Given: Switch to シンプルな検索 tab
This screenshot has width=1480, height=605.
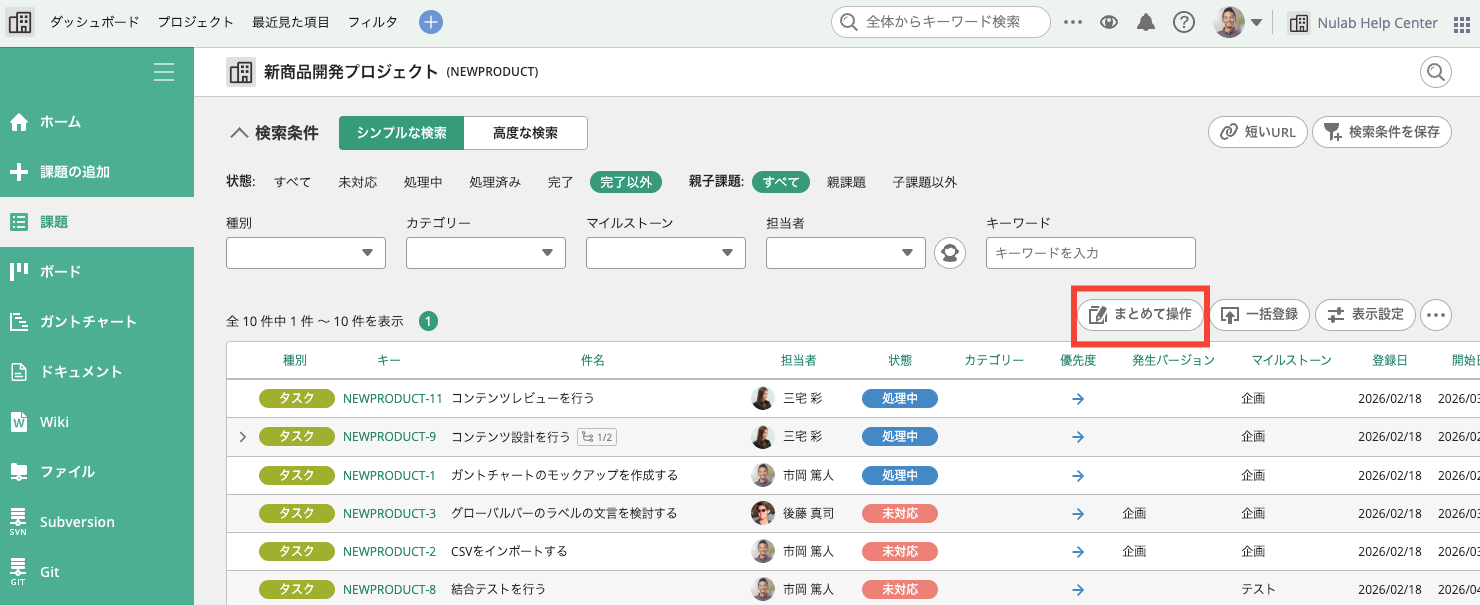Looking at the screenshot, I should pyautogui.click(x=401, y=133).
